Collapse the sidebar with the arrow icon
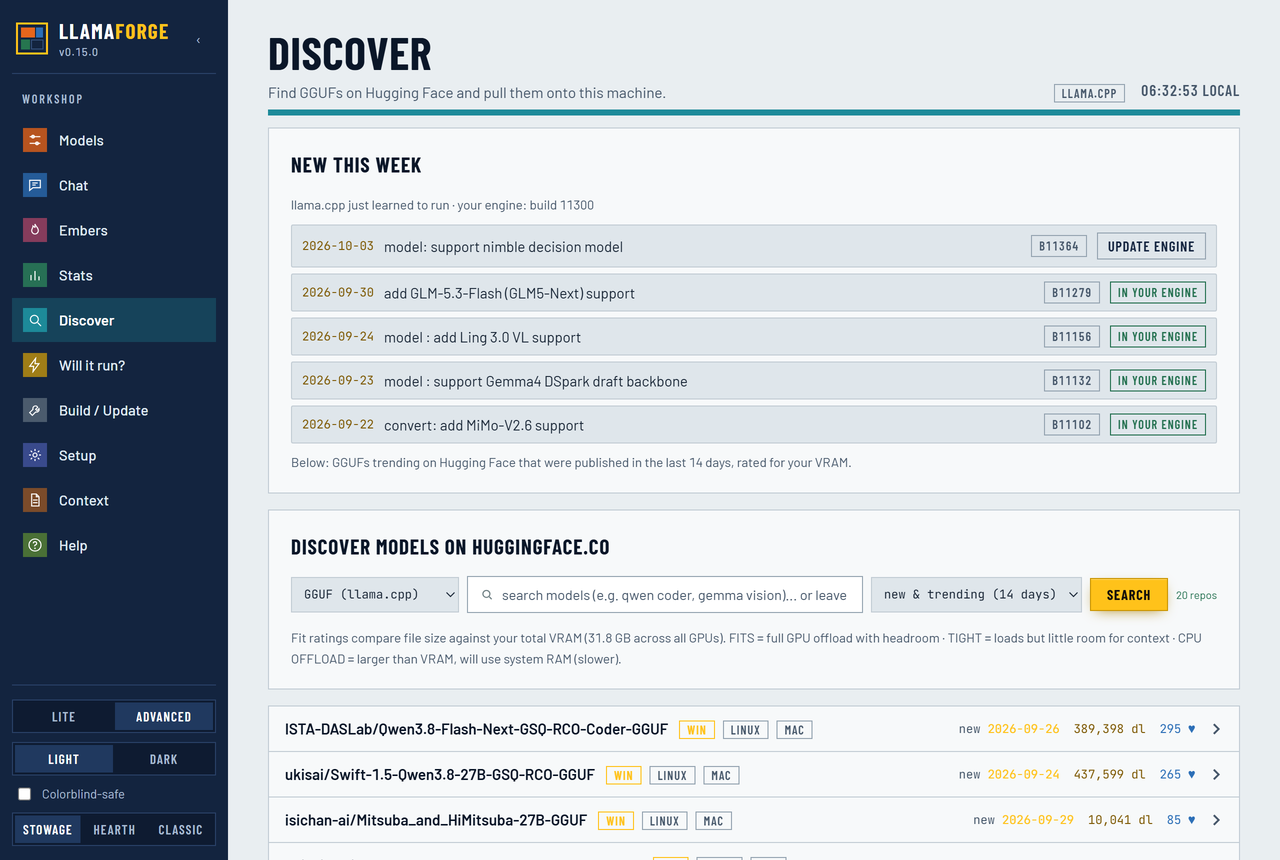 click(x=198, y=40)
